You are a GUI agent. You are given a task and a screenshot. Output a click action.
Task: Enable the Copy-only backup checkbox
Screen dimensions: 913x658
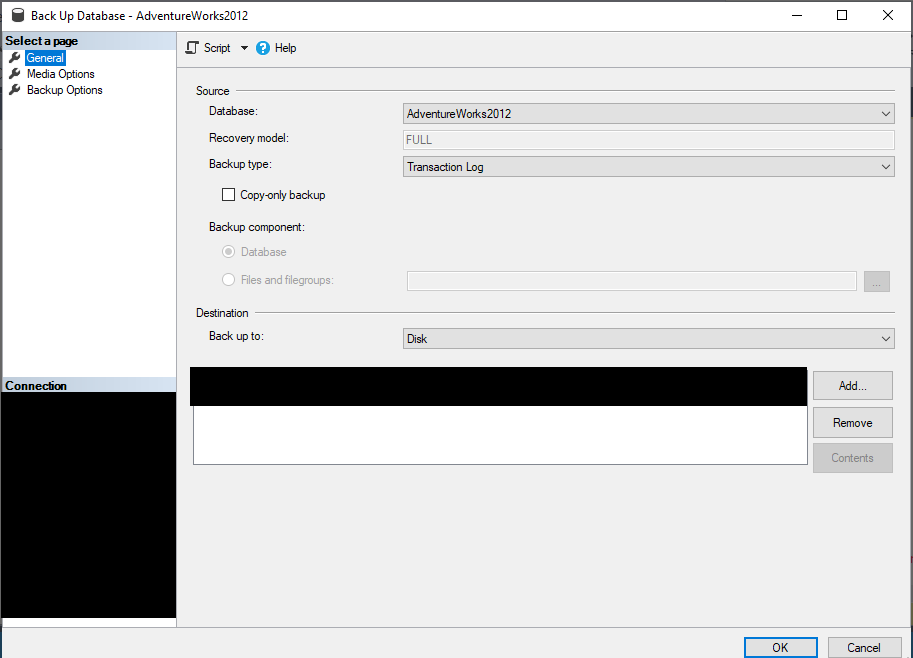[x=229, y=195]
